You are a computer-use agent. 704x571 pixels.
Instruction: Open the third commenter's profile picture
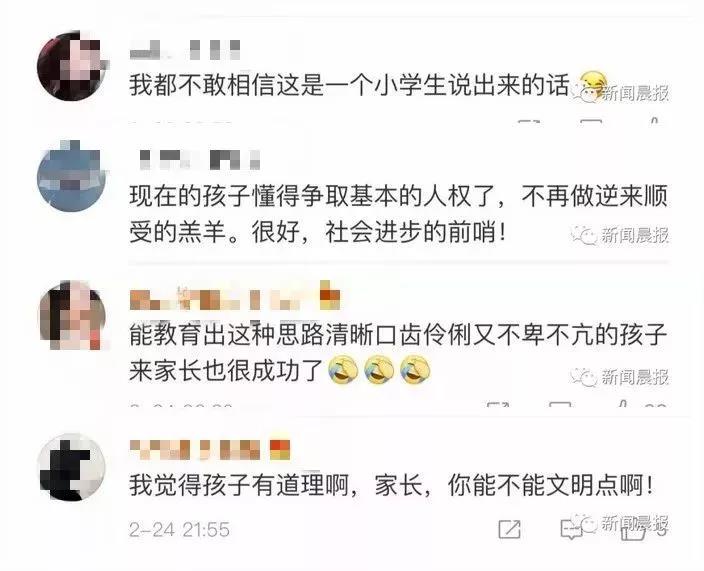pos(72,315)
